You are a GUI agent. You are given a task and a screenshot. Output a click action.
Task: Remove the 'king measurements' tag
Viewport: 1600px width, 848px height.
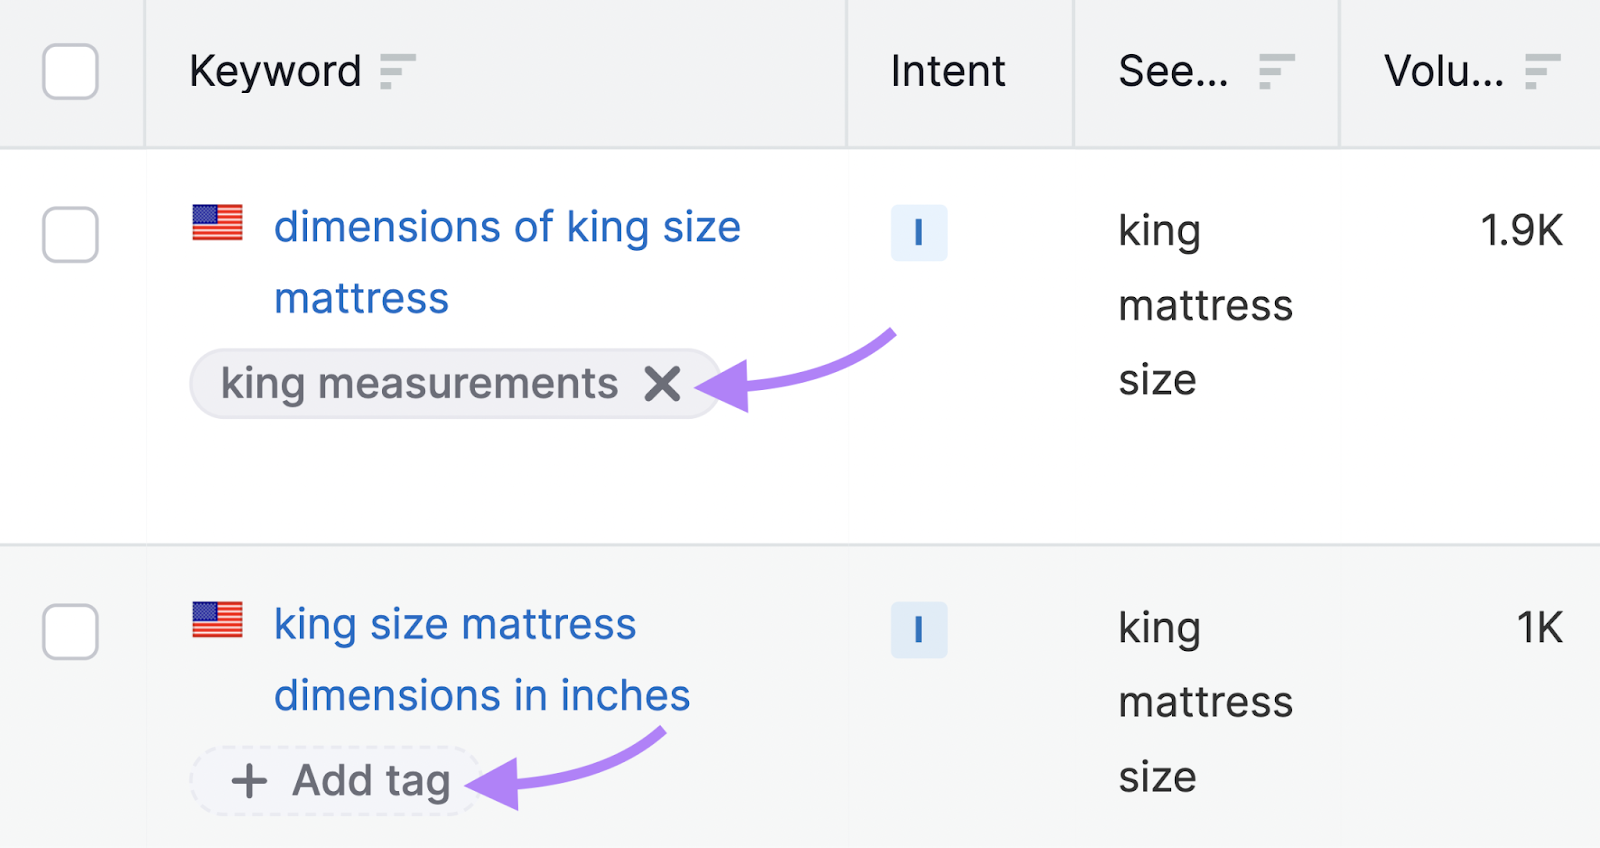pos(662,384)
